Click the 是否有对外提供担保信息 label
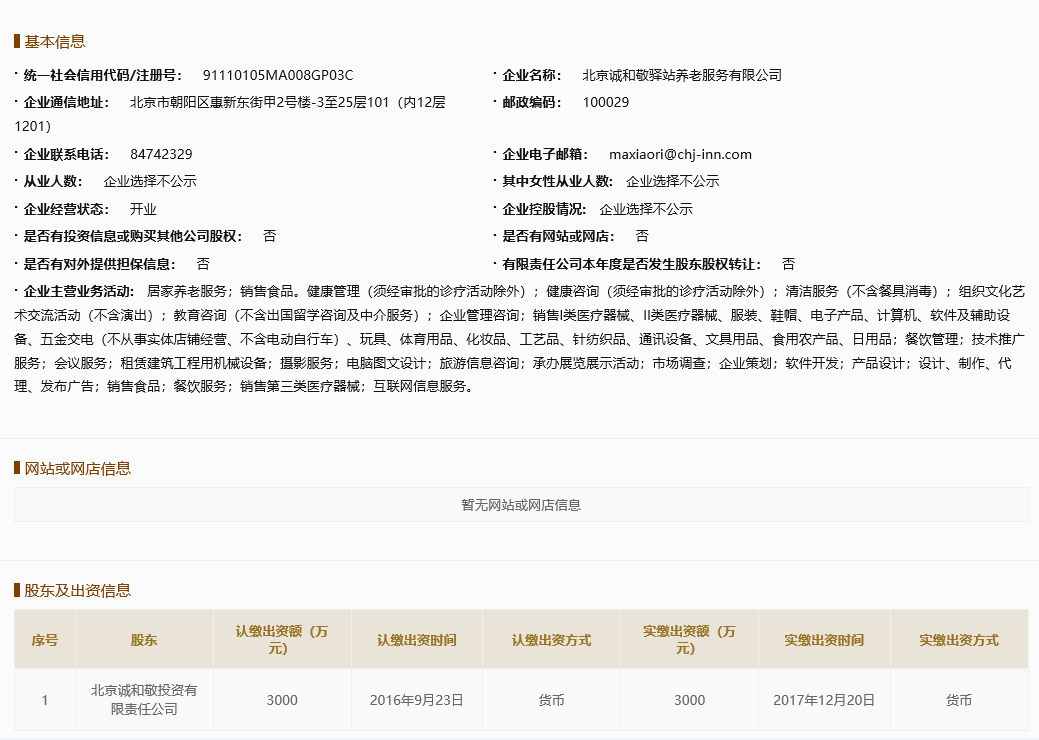This screenshot has height=740, width=1039. 99,264
